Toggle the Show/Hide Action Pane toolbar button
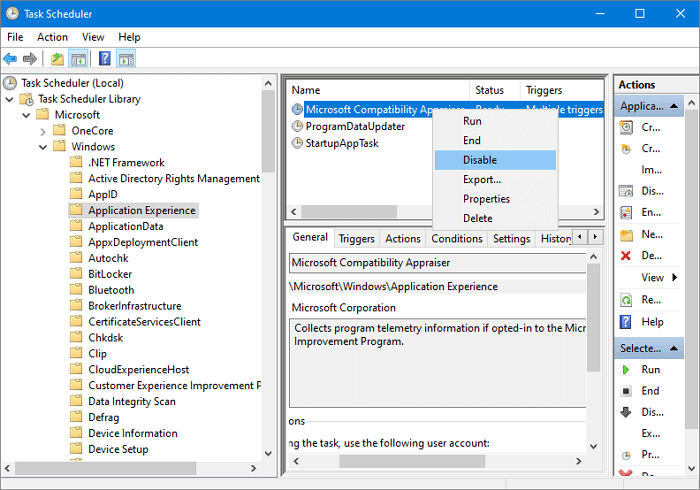The height and width of the screenshot is (490, 700). point(126,59)
